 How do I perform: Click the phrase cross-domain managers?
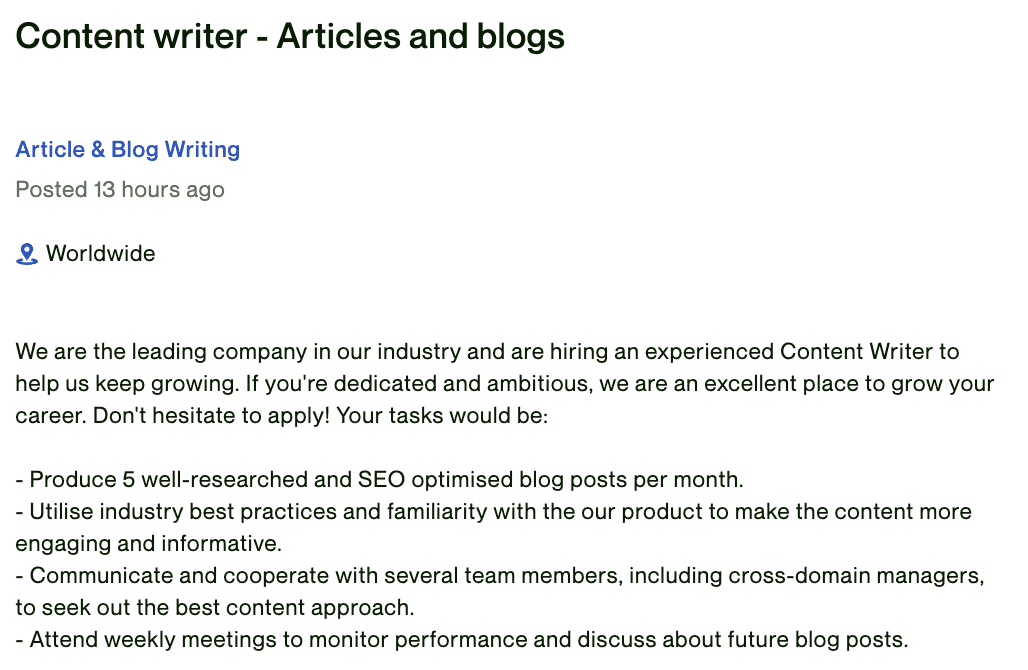856,576
